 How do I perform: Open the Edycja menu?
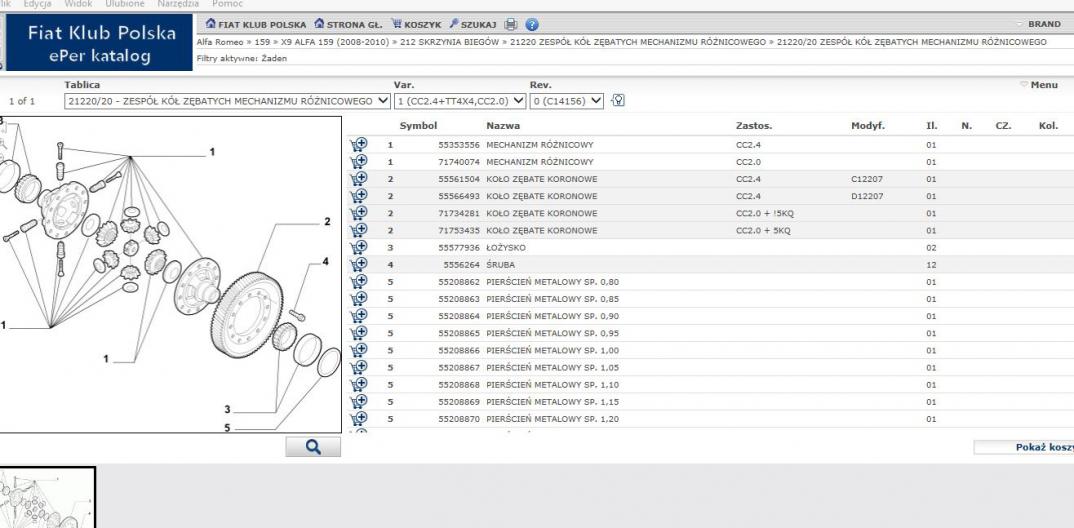pos(38,4)
